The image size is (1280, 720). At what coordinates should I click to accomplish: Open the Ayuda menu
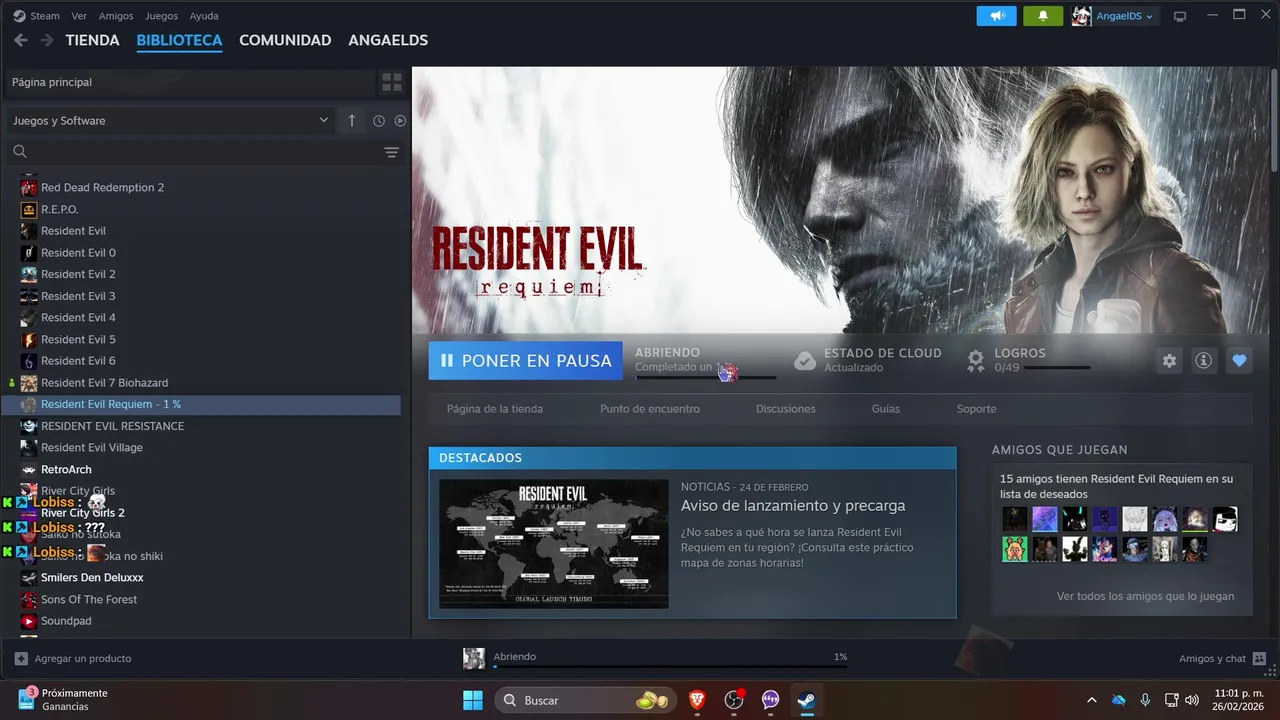(204, 16)
